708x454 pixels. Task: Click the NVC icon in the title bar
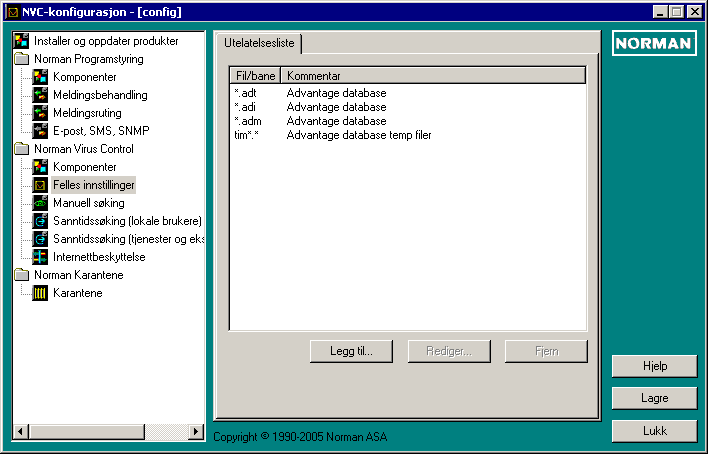pos(13,12)
